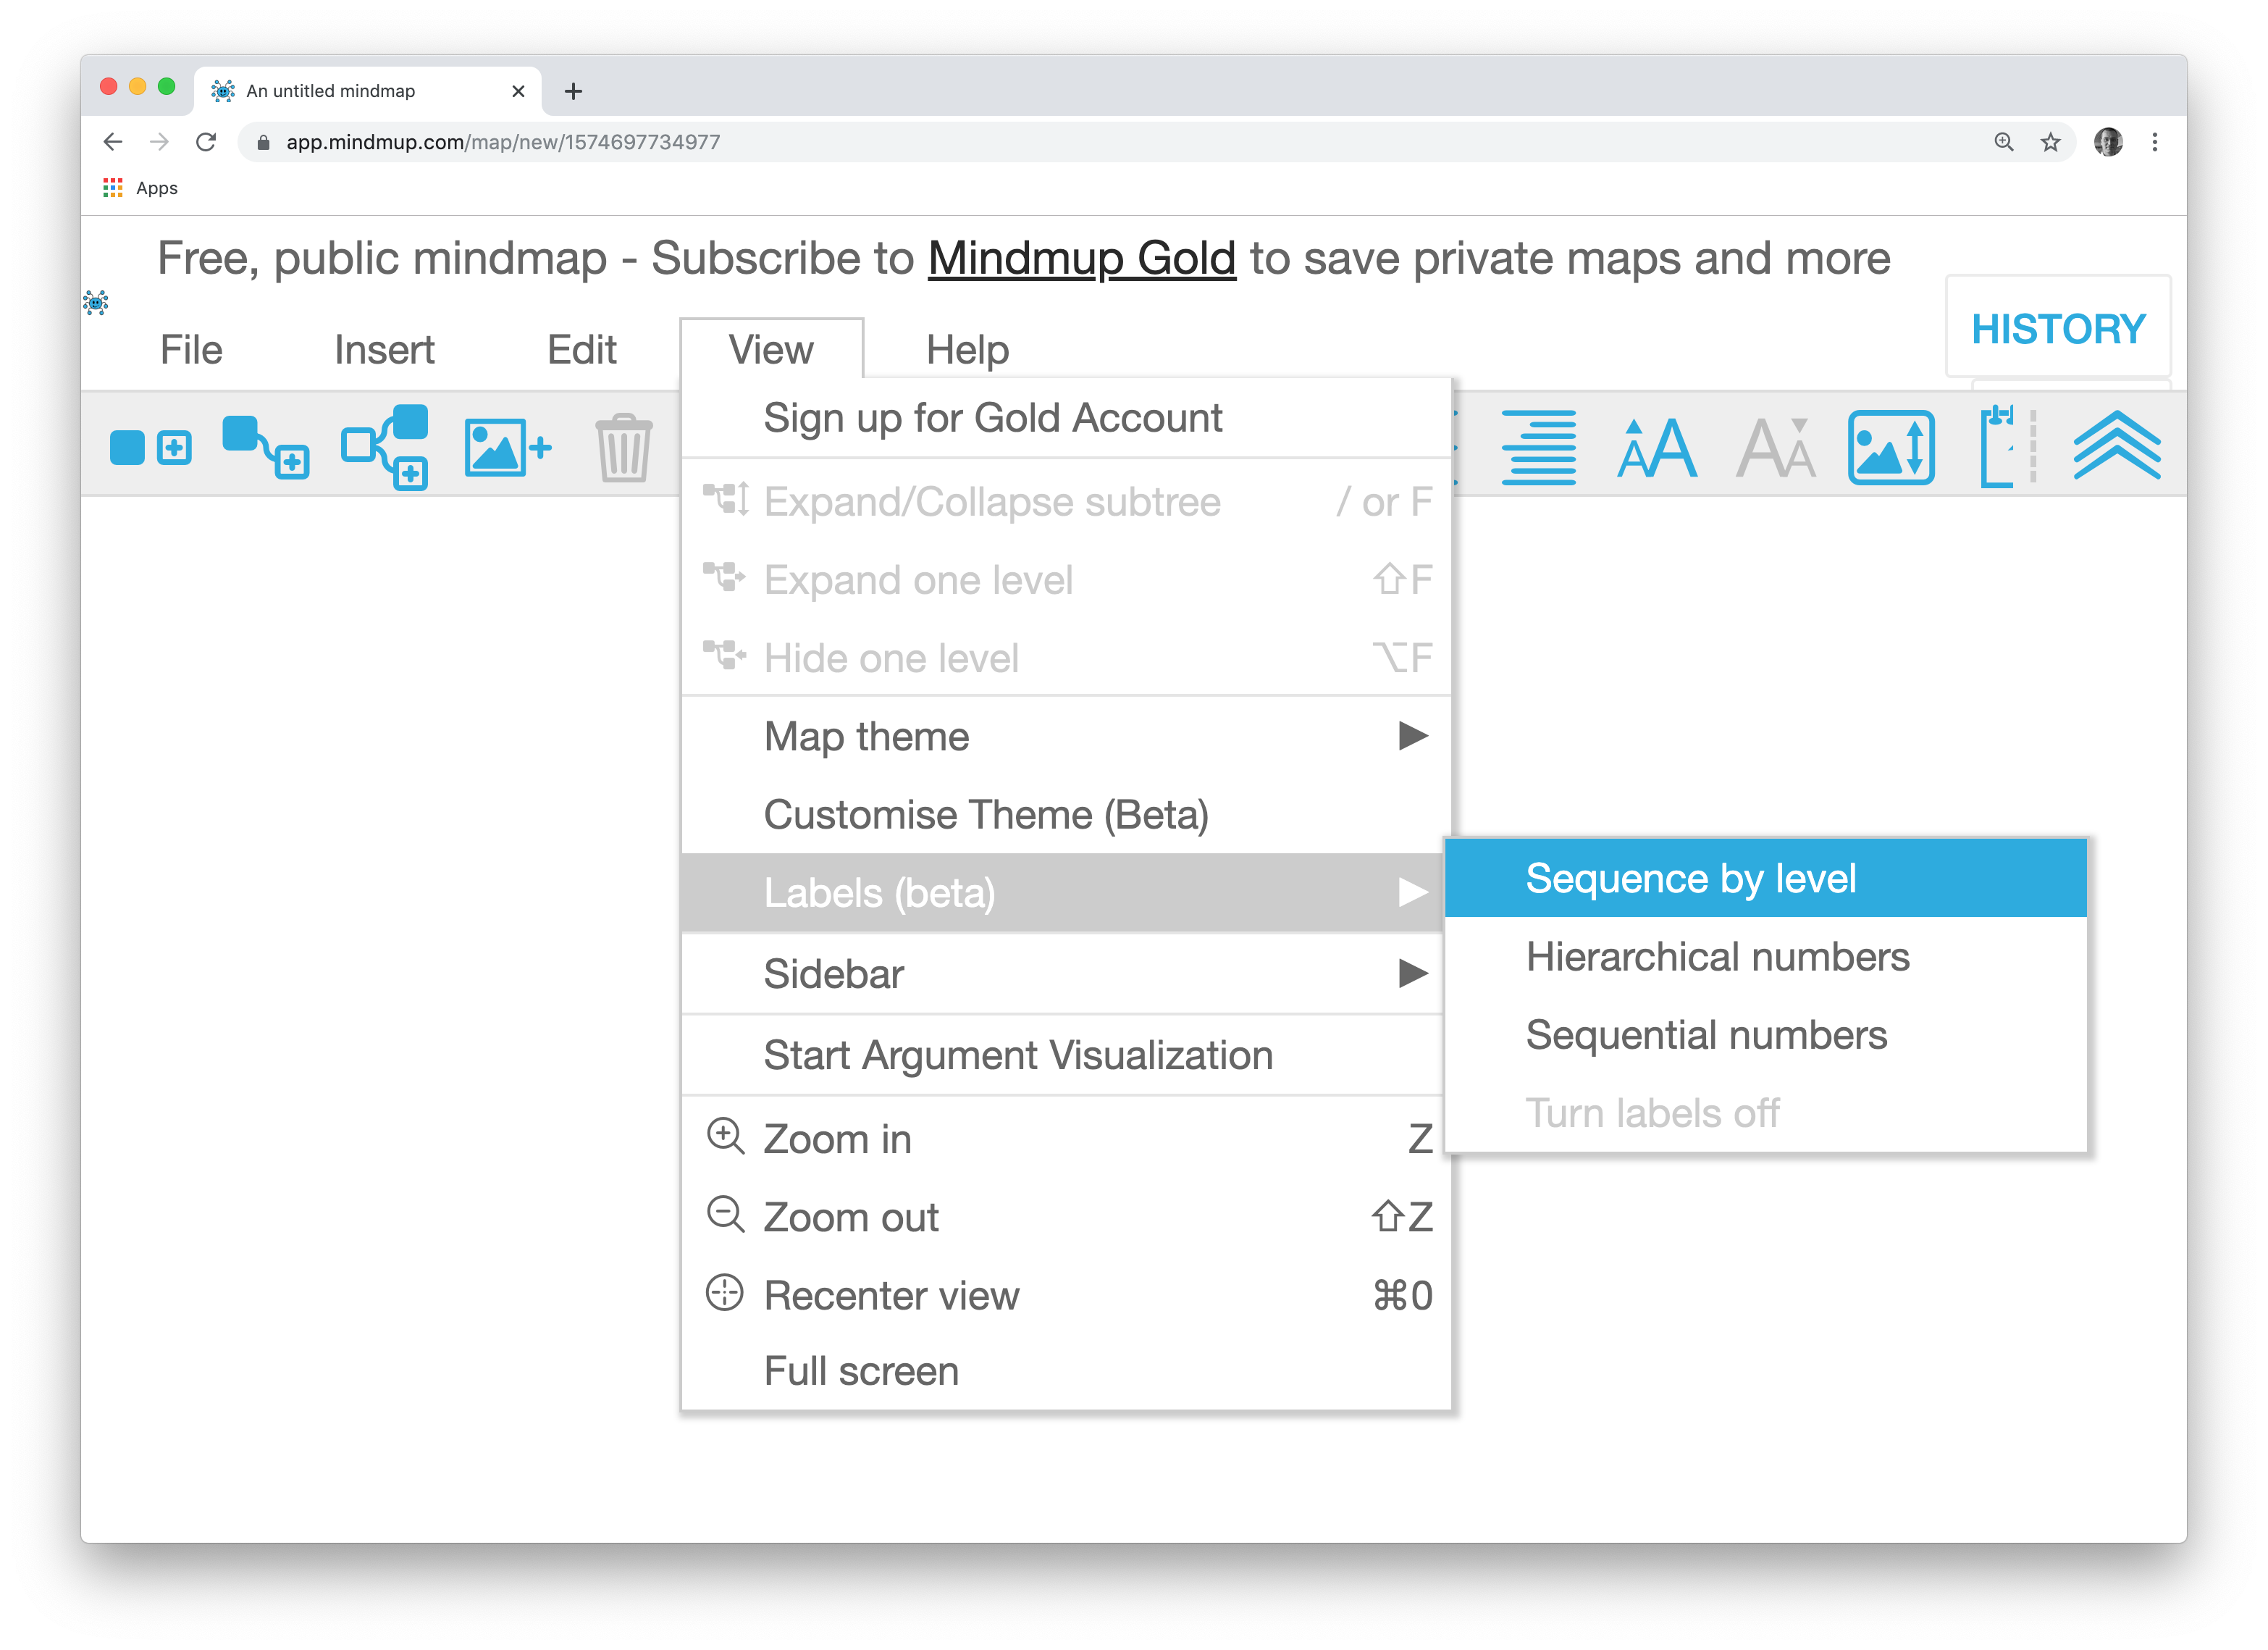Click the trash delete node icon
2268x1650 pixels.
[x=624, y=447]
